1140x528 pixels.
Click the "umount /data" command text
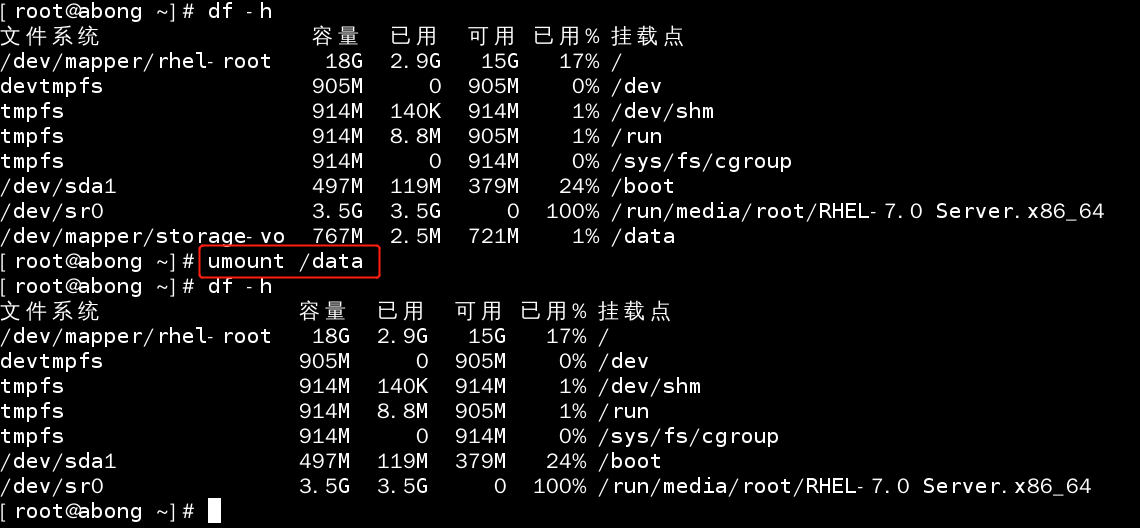(x=285, y=261)
